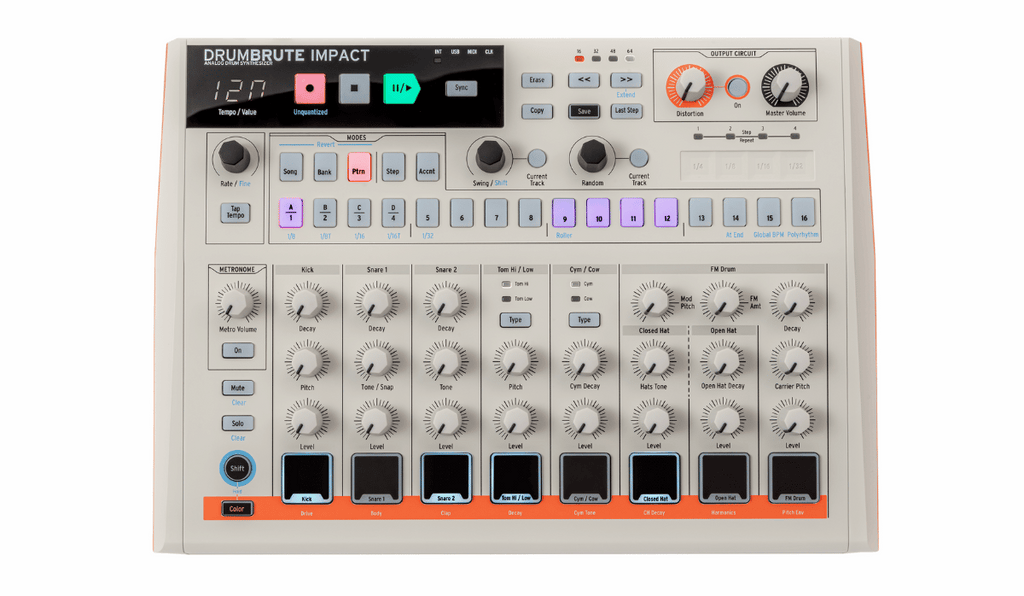
Task: Tap the Kick drum pad
Action: tap(306, 478)
